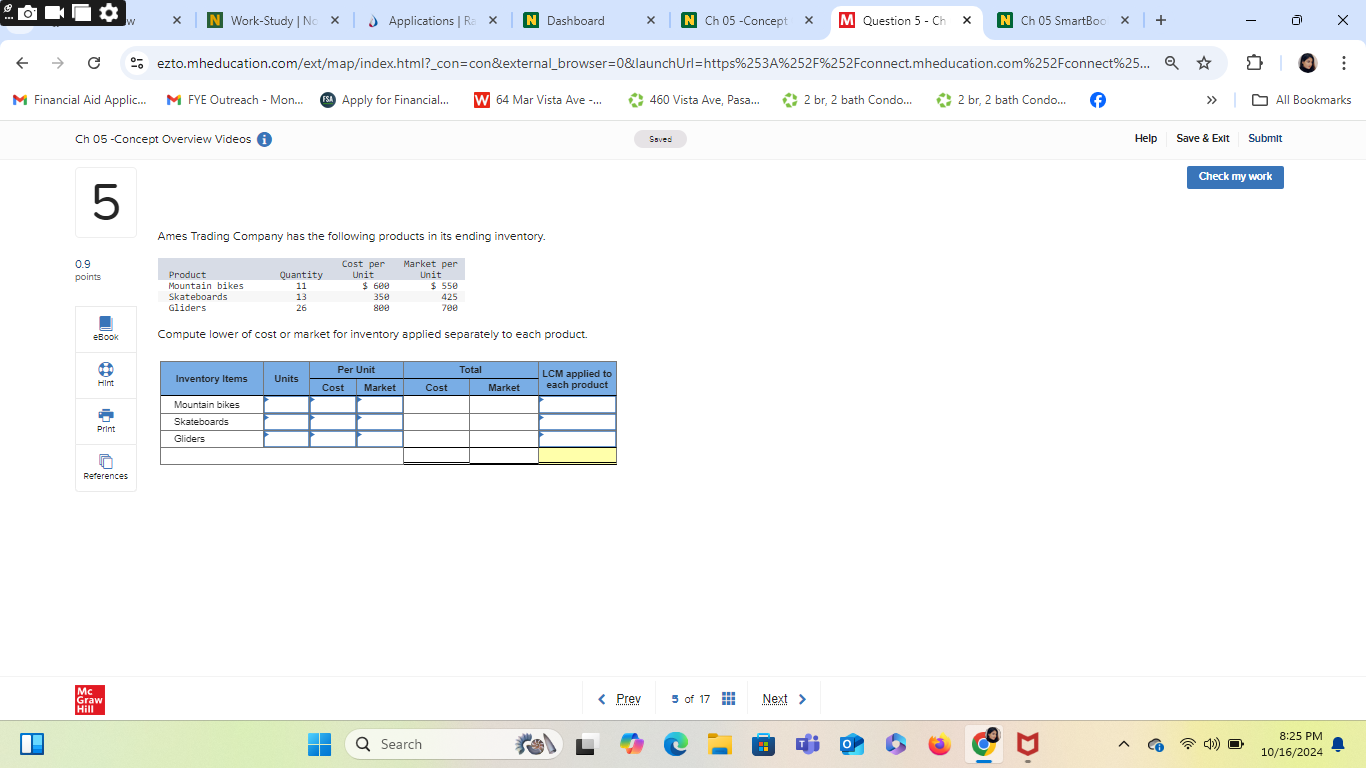Click the LCM cell for Skateboards
This screenshot has width=1366, height=768.
tap(577, 422)
